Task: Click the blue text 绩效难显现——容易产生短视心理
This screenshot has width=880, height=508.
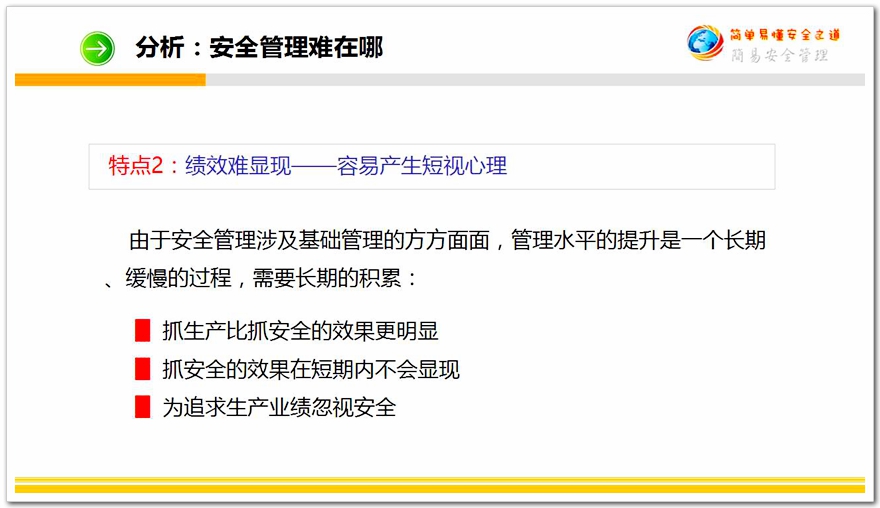Action: (x=346, y=166)
